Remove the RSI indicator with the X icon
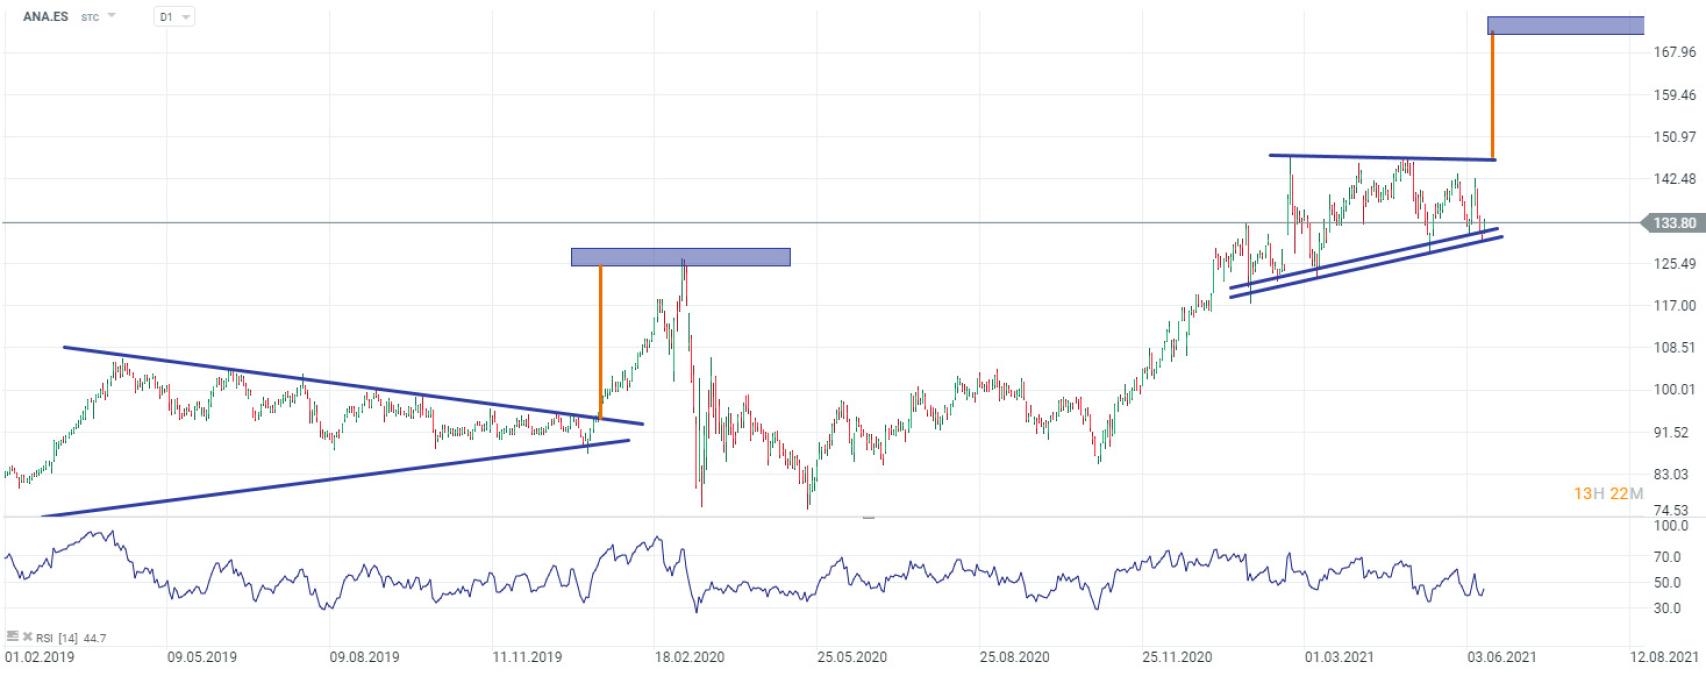The height and width of the screenshot is (676, 1706). [26, 637]
